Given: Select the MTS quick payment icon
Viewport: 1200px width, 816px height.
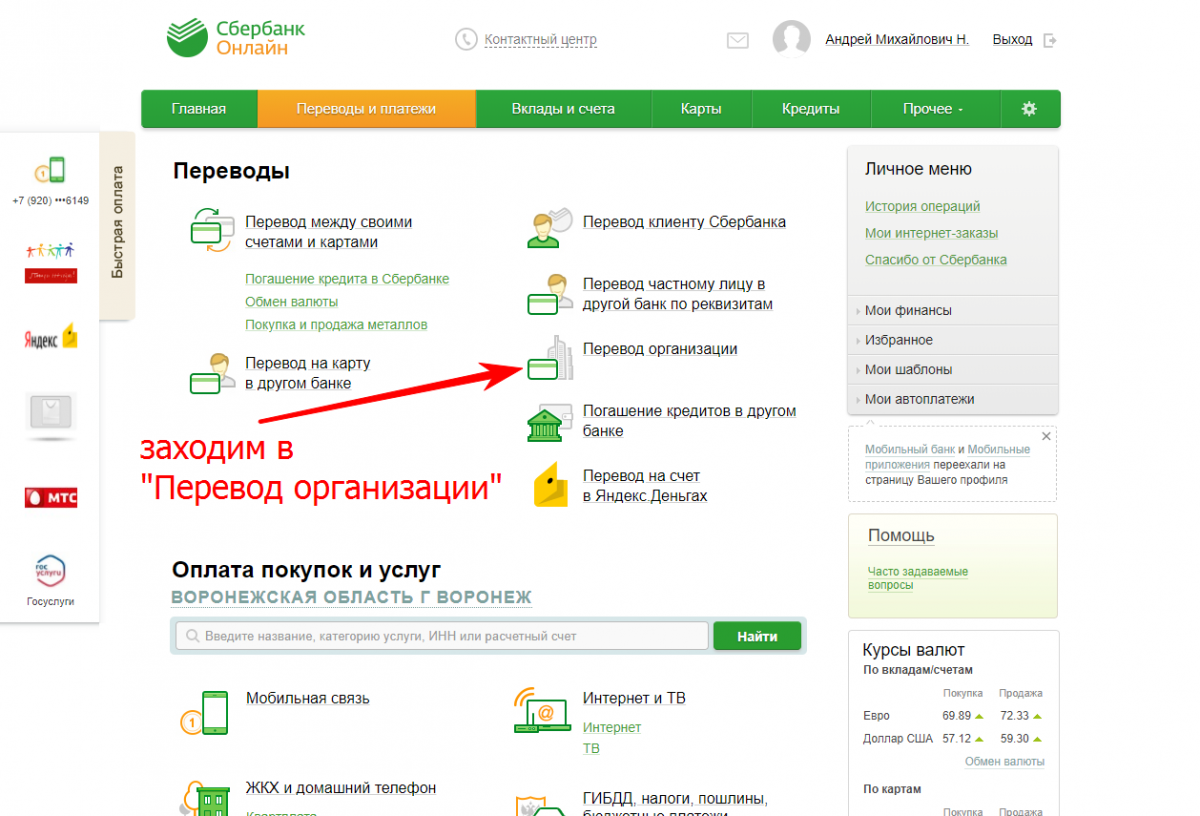Looking at the screenshot, I should tap(51, 497).
